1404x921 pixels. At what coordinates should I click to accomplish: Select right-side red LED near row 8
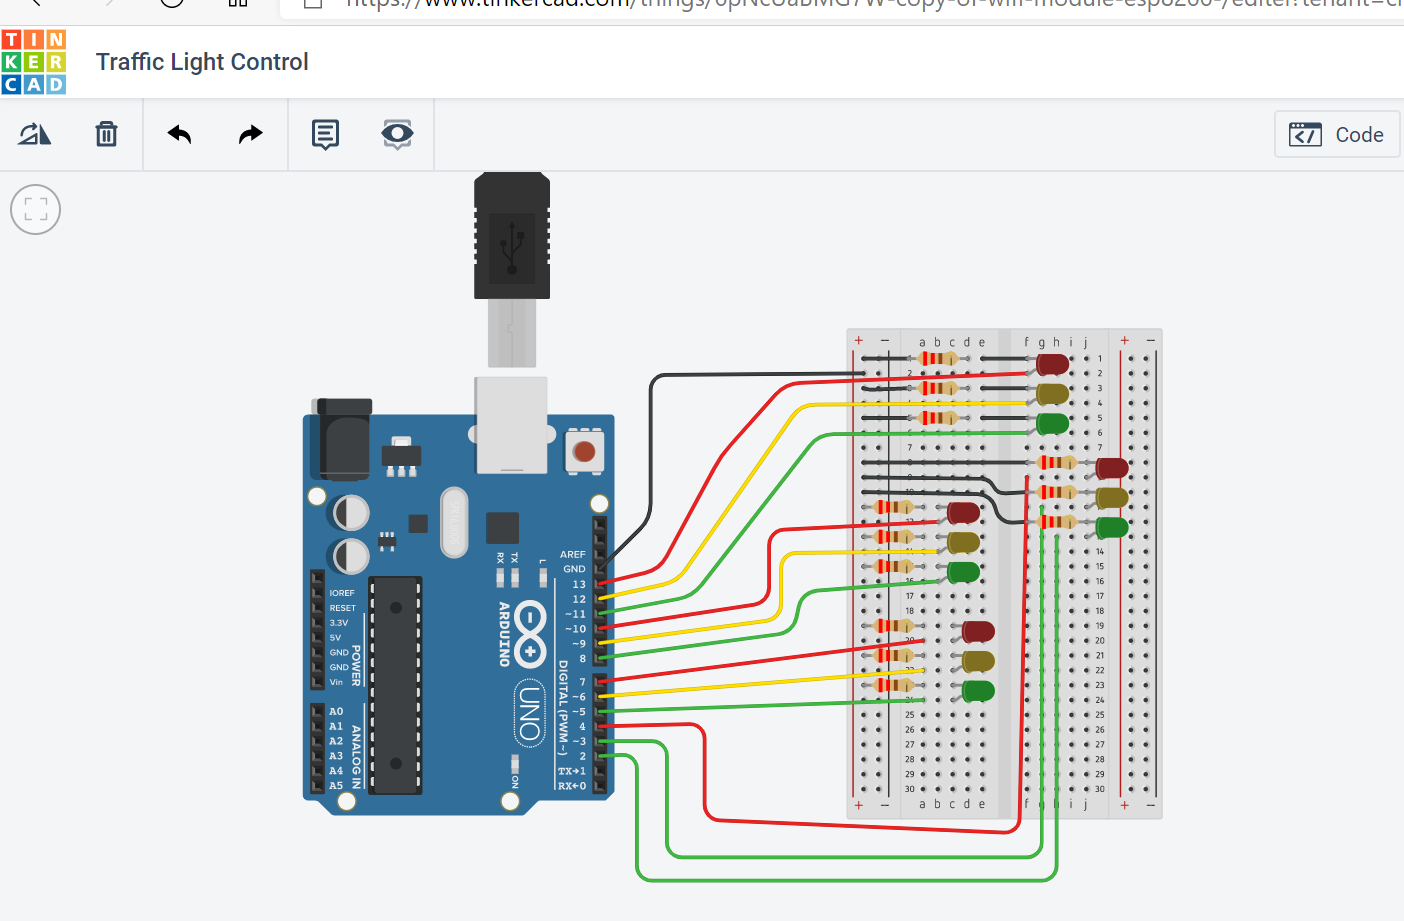pos(1111,468)
